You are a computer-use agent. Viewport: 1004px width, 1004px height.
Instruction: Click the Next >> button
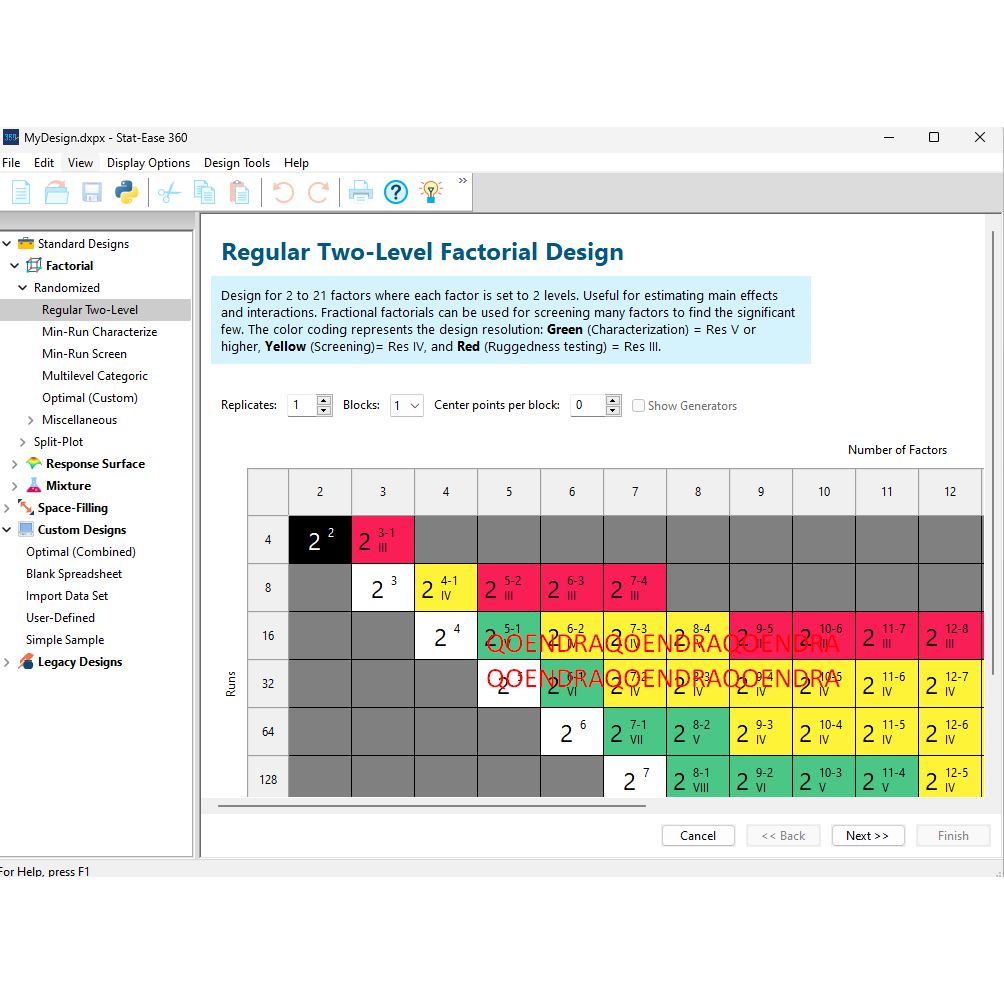click(x=867, y=836)
